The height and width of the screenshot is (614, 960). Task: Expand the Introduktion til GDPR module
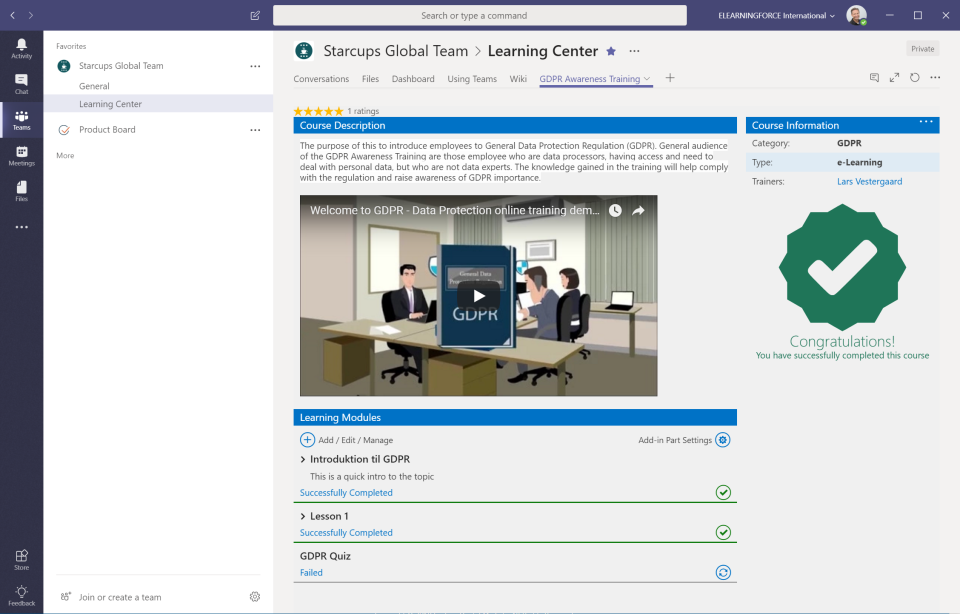point(305,458)
